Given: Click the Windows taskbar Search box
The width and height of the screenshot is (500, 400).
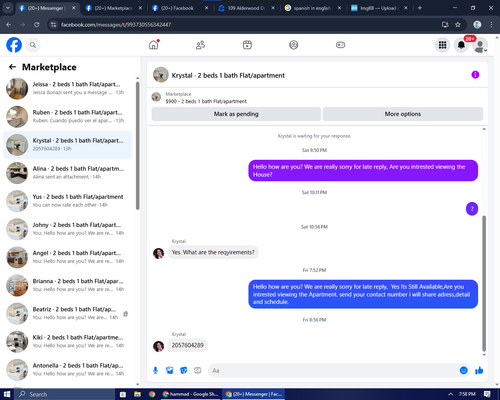Looking at the screenshot, I should (x=65, y=394).
